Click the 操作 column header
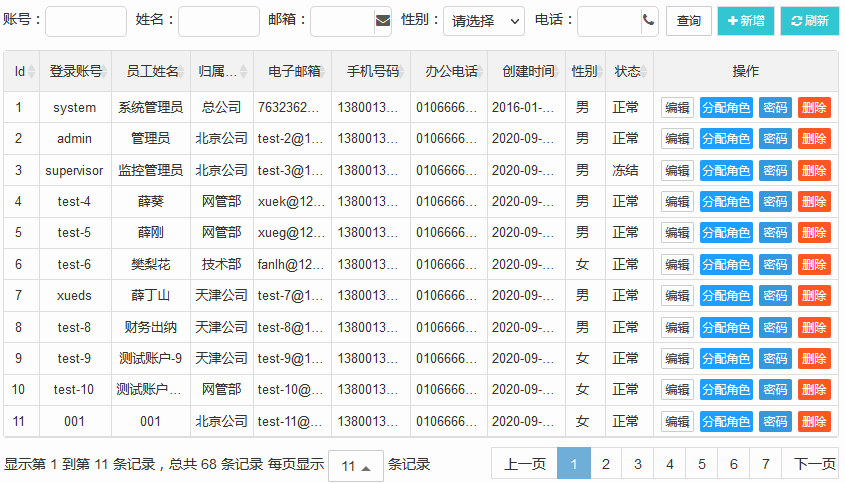Image resolution: width=845 pixels, height=483 pixels. [x=746, y=71]
